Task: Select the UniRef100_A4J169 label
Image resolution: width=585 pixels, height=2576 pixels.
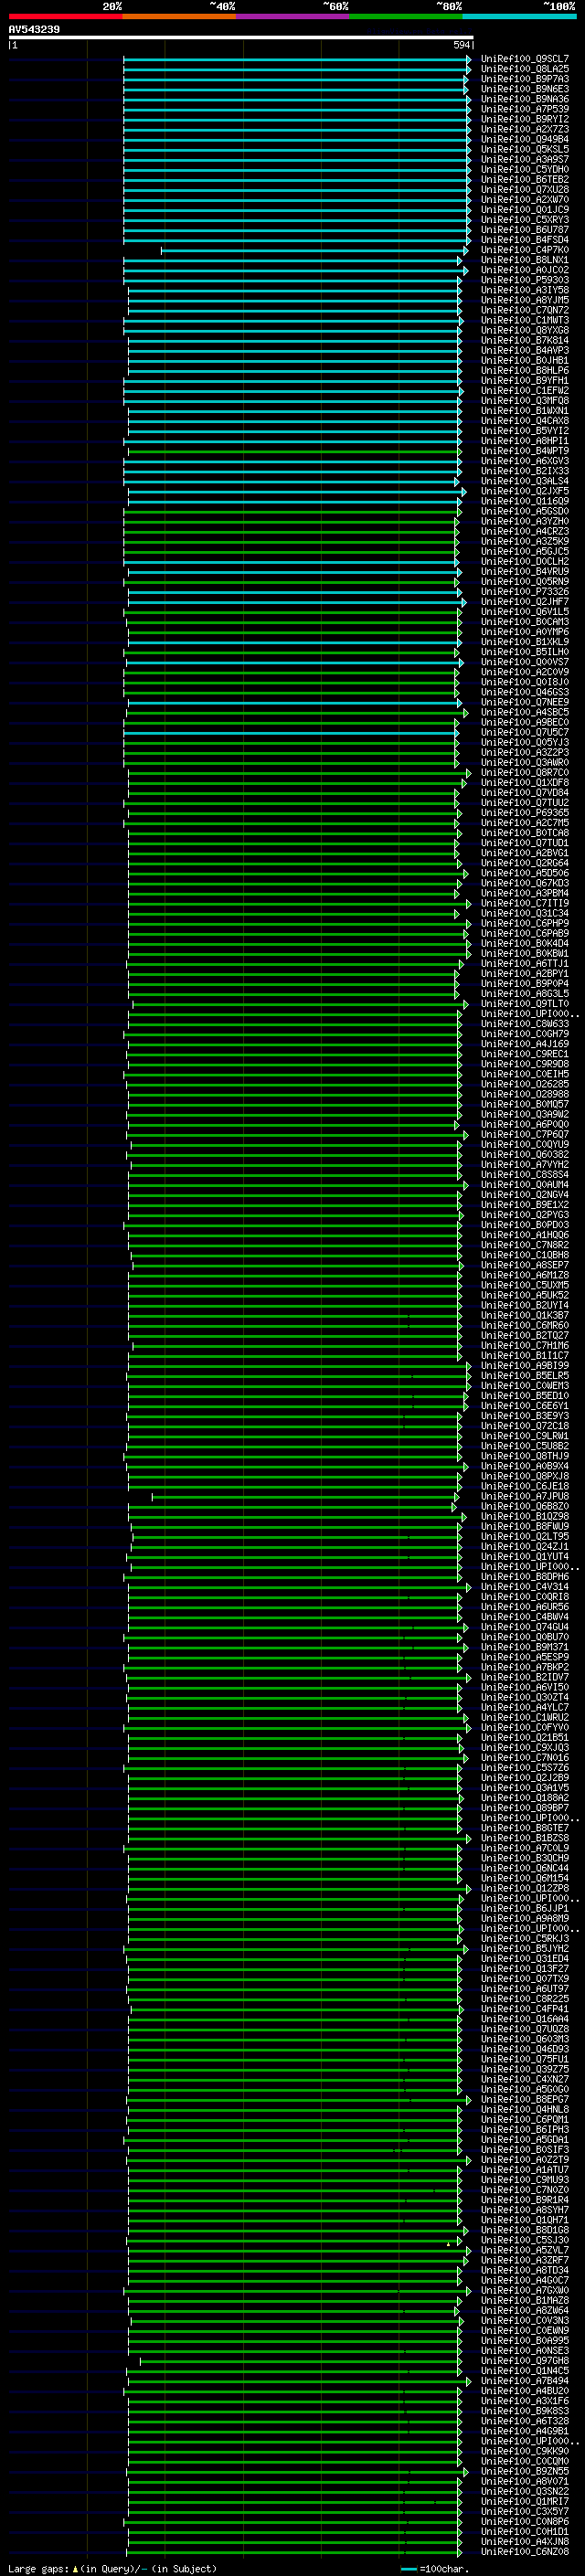Action: 525,1044
